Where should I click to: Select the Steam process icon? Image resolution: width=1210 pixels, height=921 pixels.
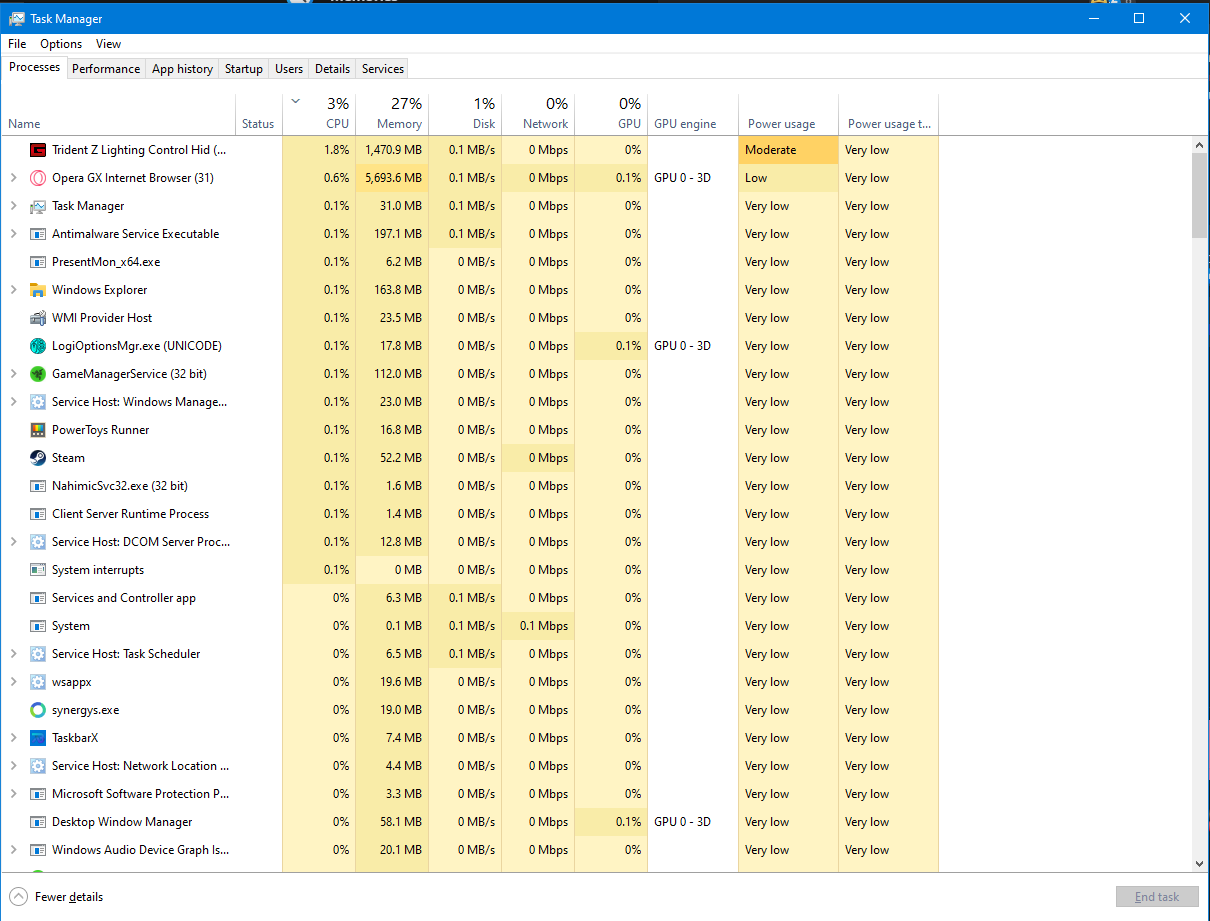pyautogui.click(x=38, y=458)
